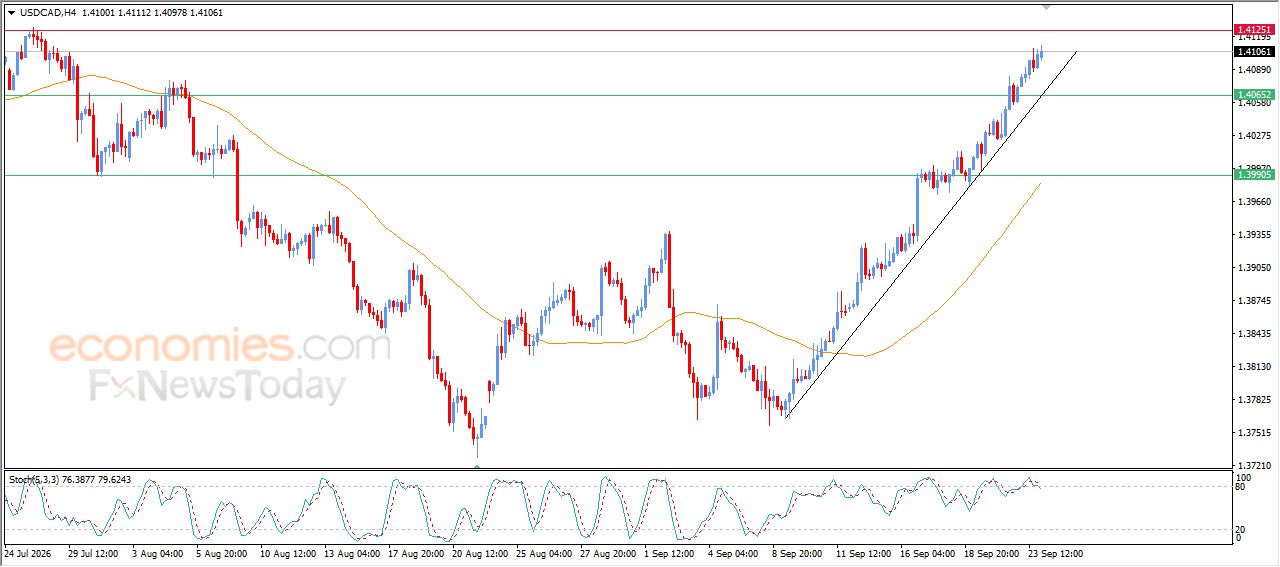Click the black current price label 1.41061
This screenshot has width=1280, height=567.
pyautogui.click(x=1254, y=52)
